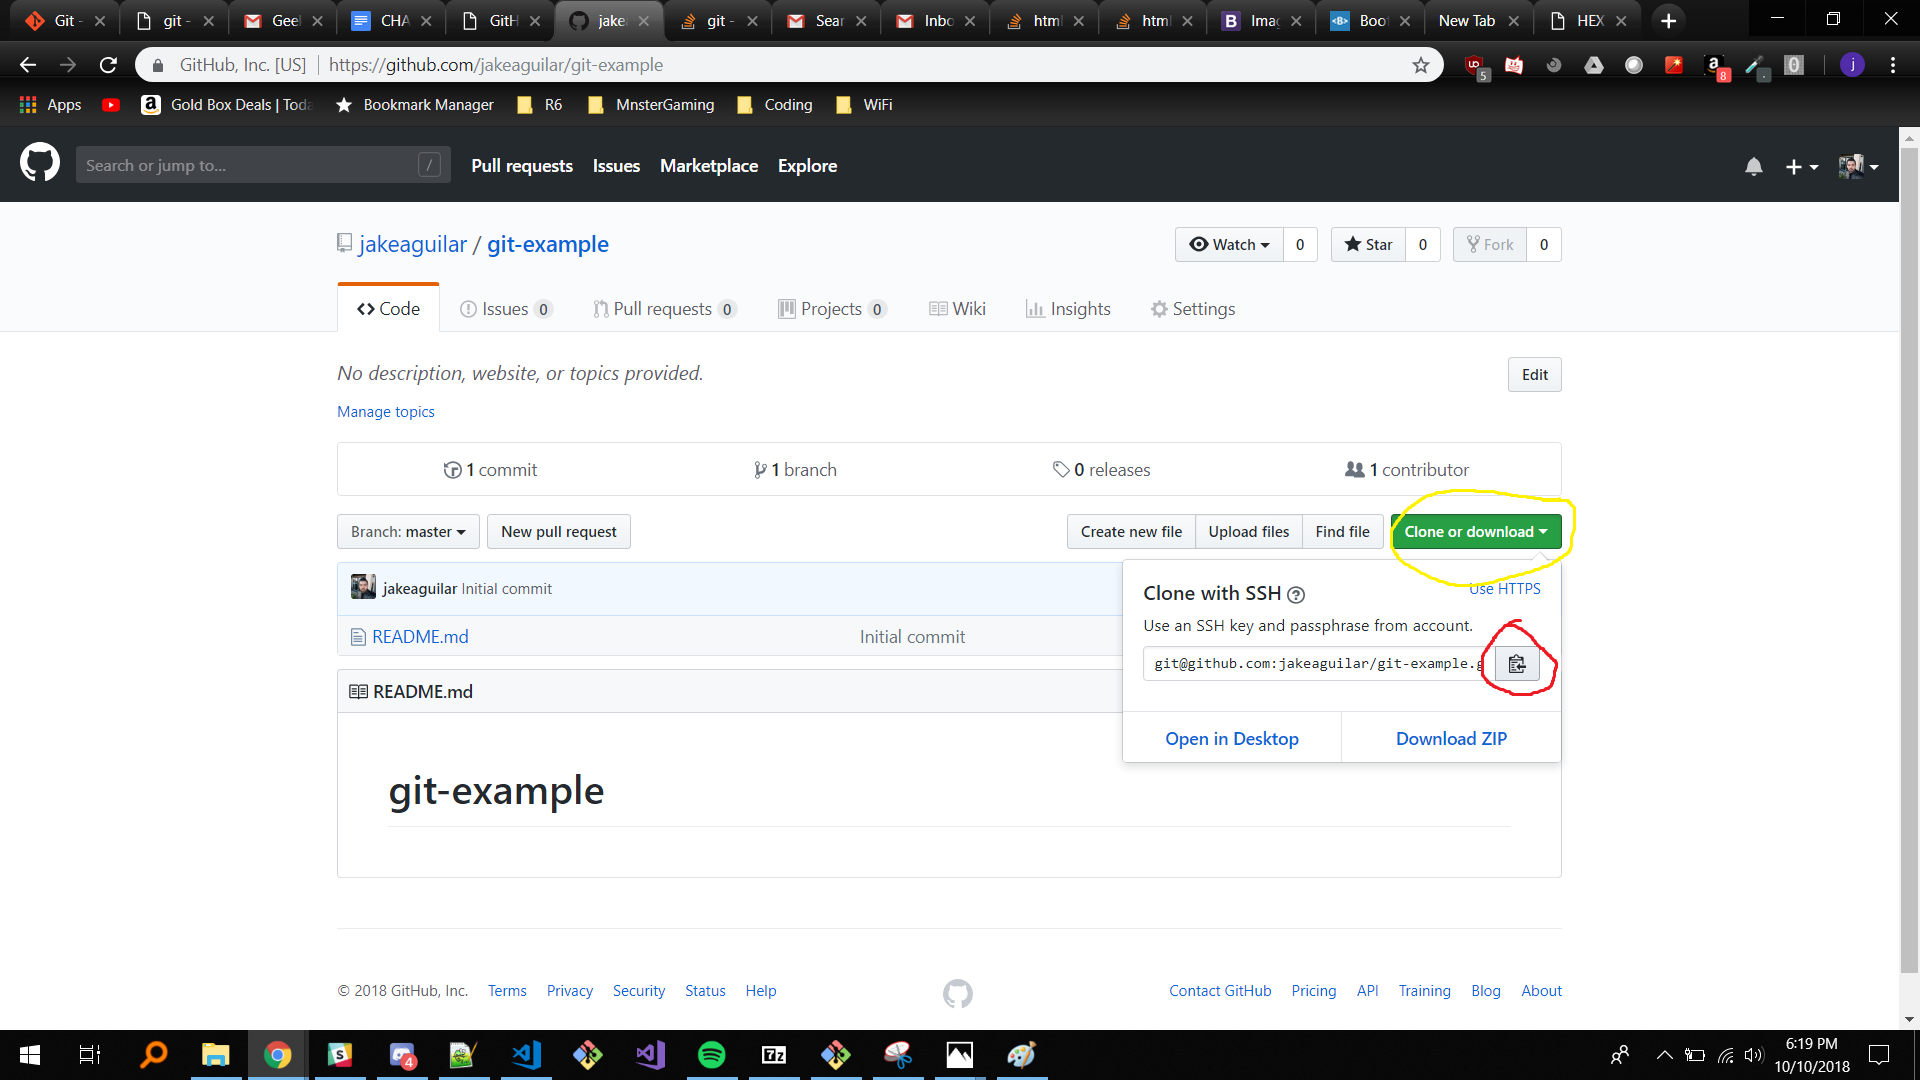Click the help icon beside Clone with SSH

point(1296,594)
